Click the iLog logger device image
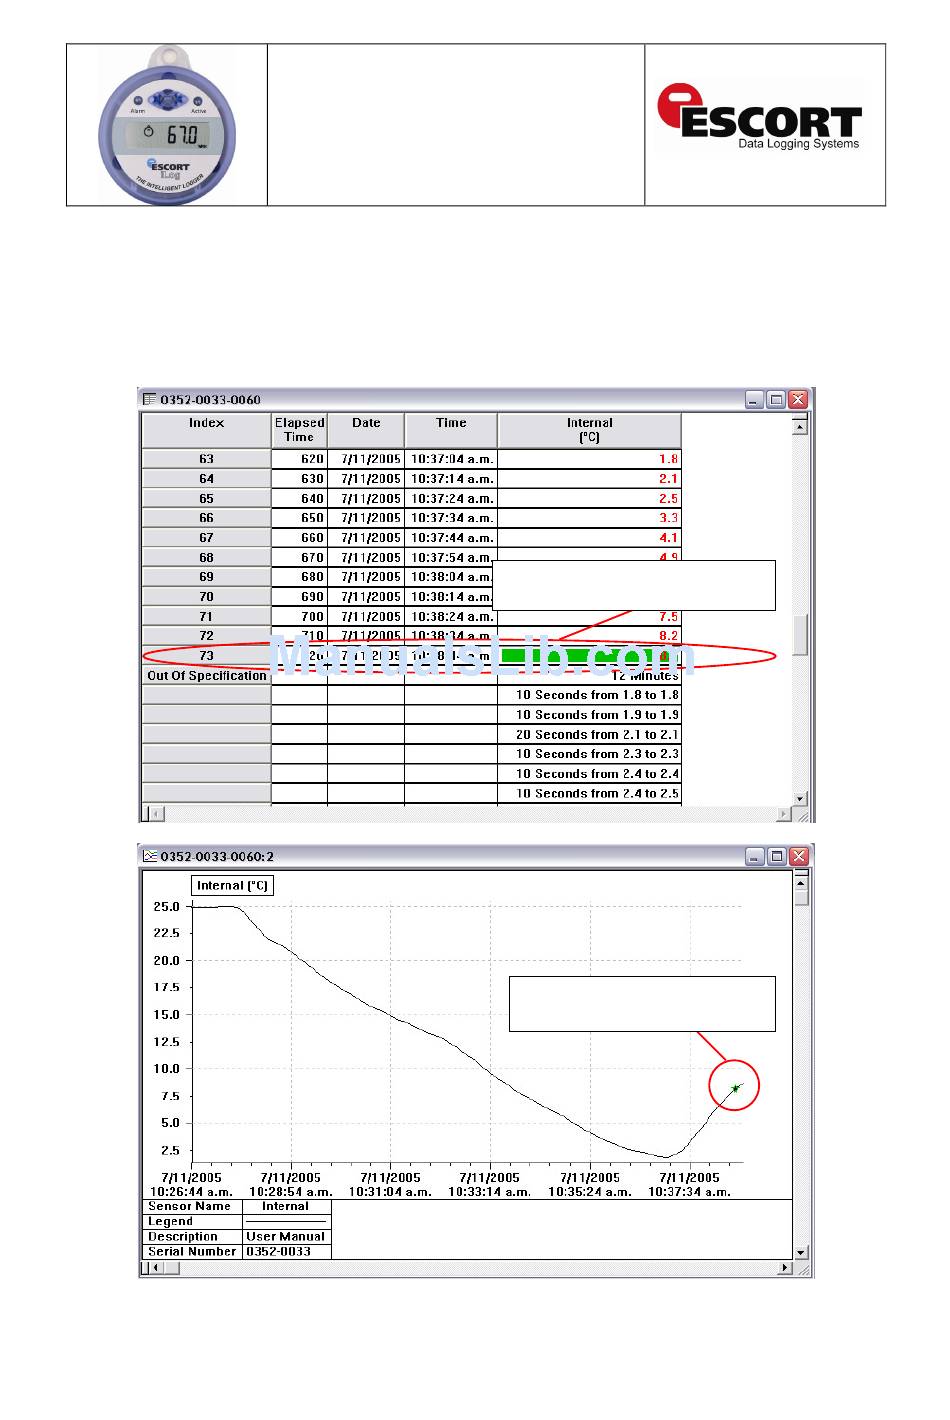This screenshot has width=950, height=1420. point(167,124)
